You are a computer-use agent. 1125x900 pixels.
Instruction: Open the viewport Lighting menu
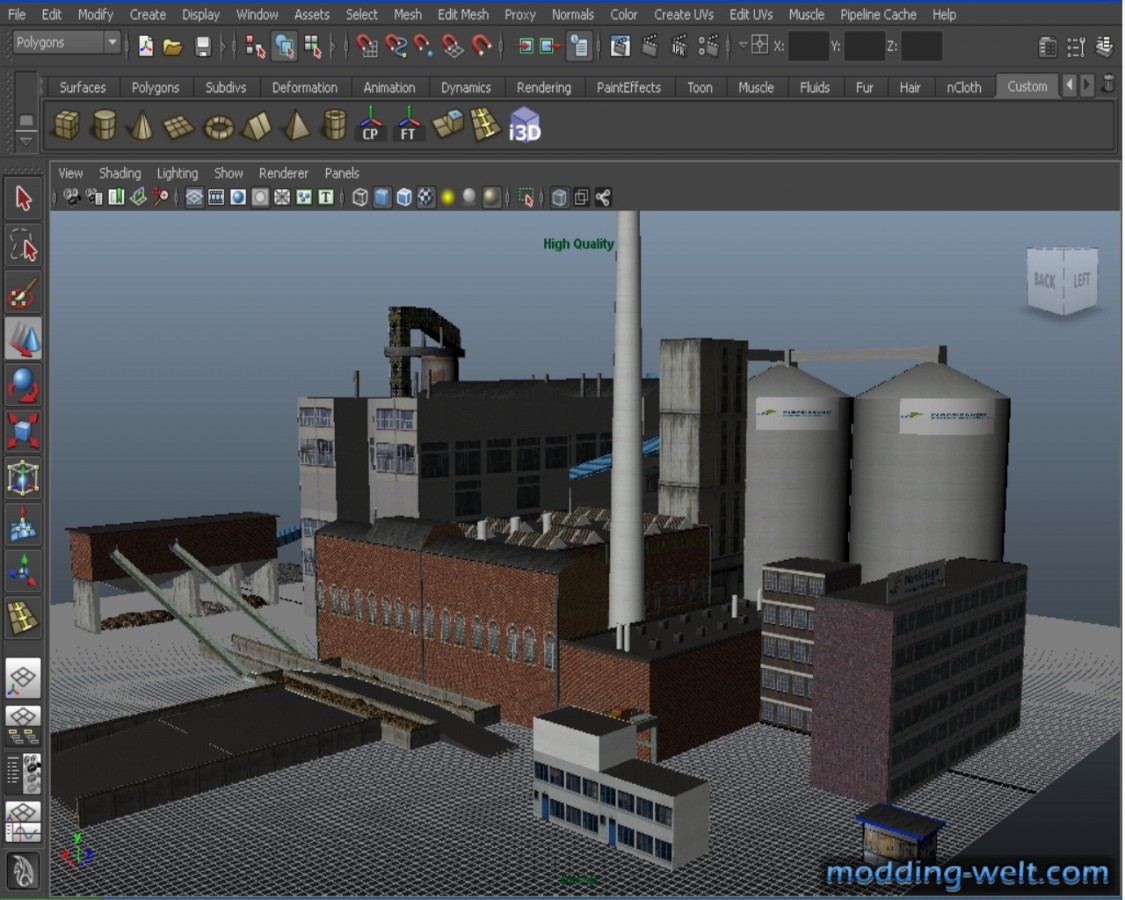(177, 173)
